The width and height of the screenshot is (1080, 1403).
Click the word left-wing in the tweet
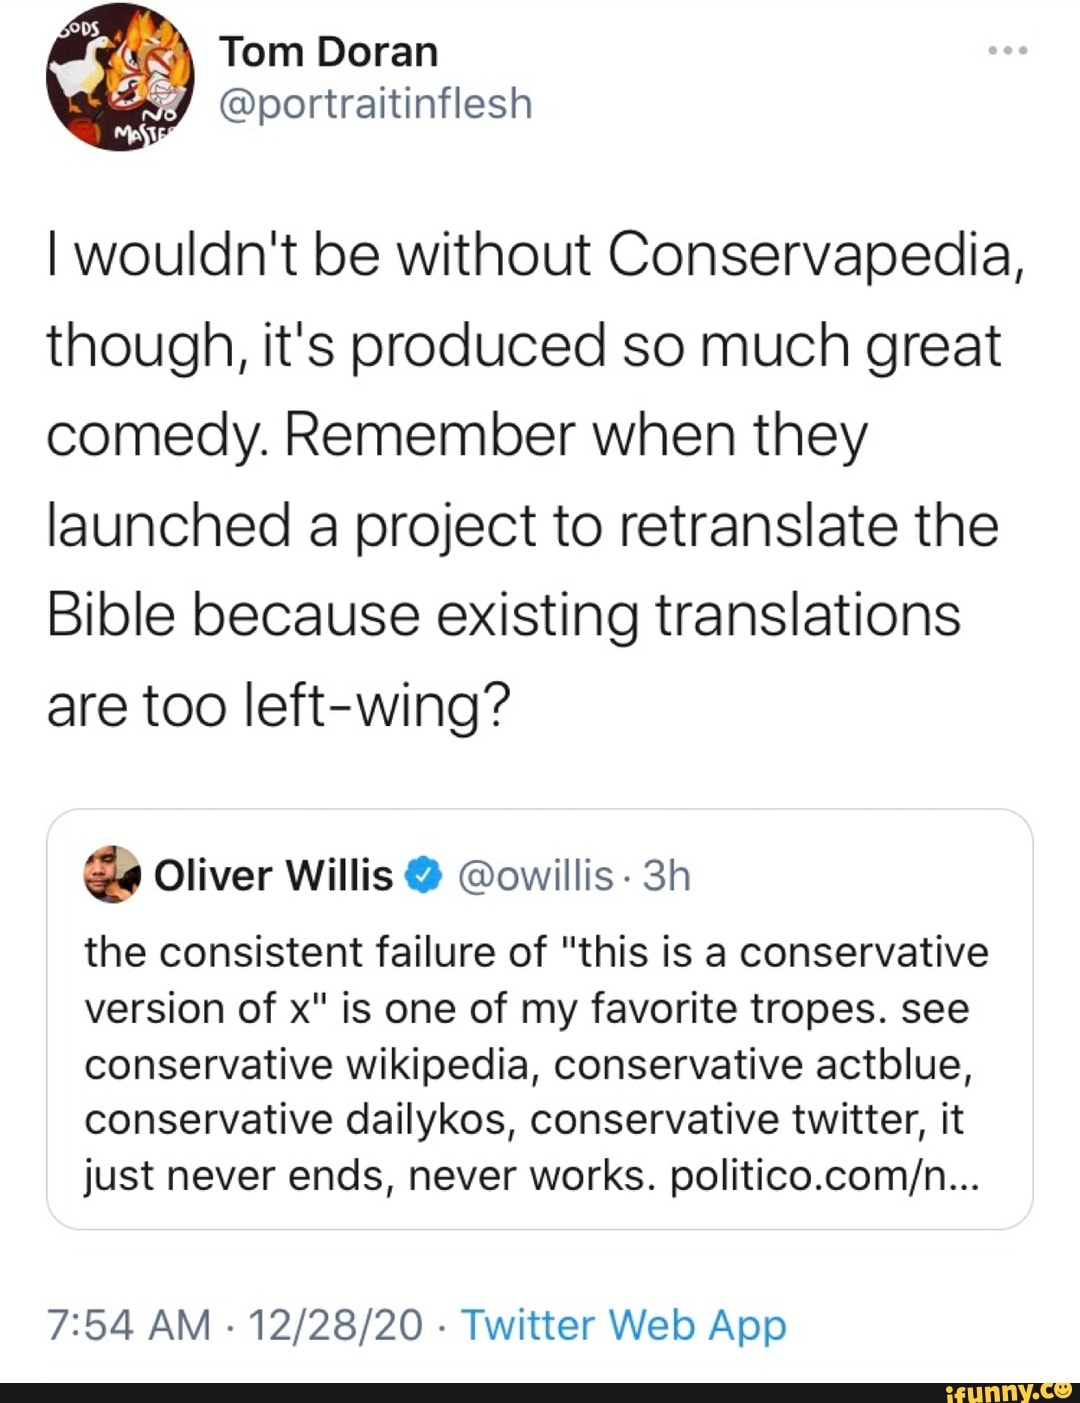pos(376,704)
